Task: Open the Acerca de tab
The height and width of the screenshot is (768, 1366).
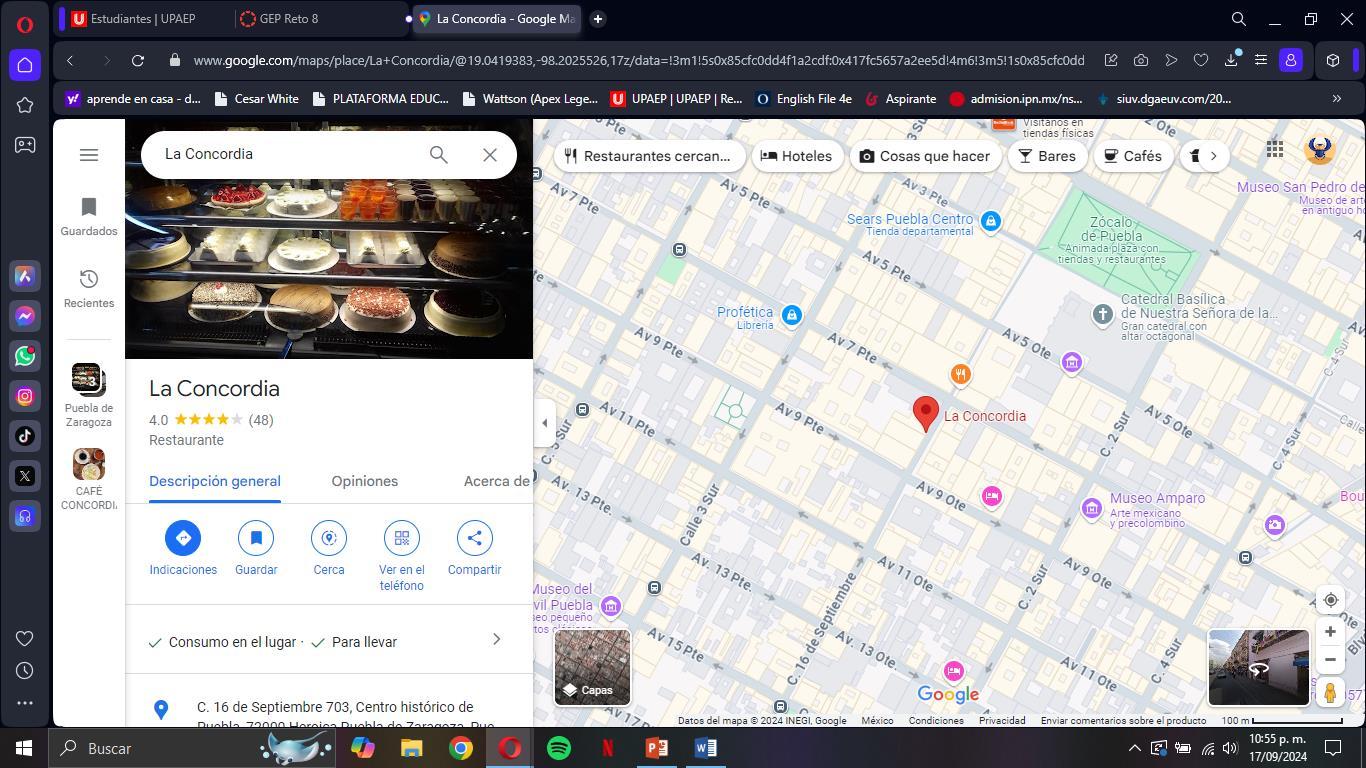Action: (x=497, y=481)
